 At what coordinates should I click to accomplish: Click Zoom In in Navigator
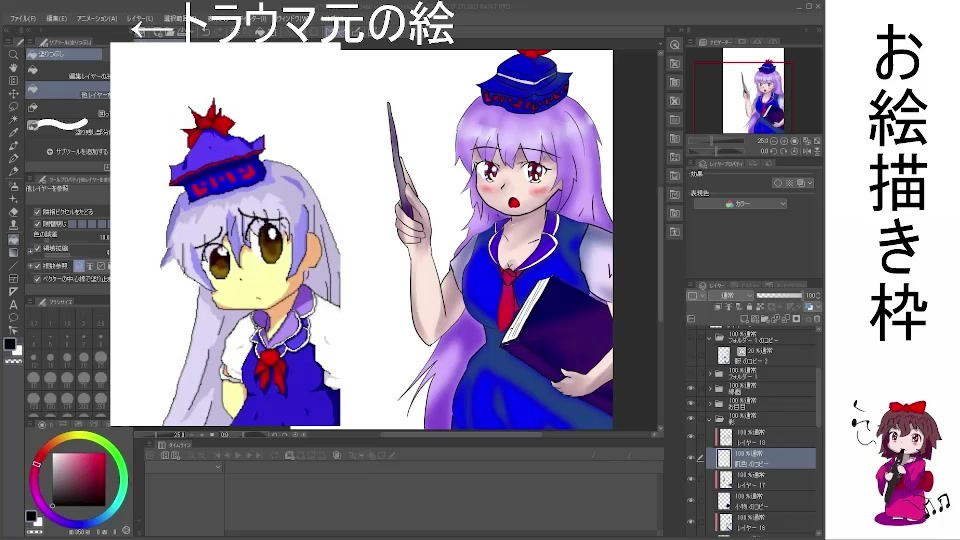pyautogui.click(x=784, y=141)
